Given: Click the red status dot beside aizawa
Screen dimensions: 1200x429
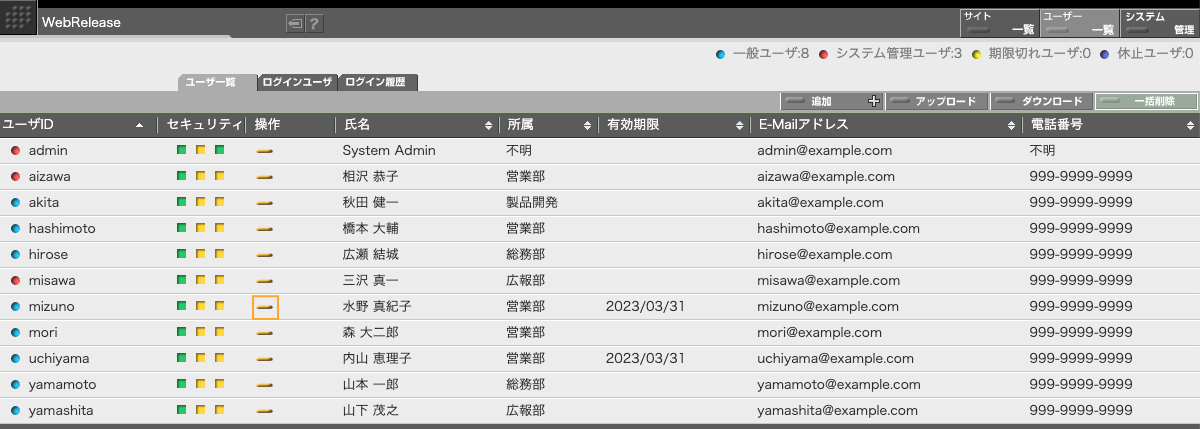Looking at the screenshot, I should pos(15,177).
